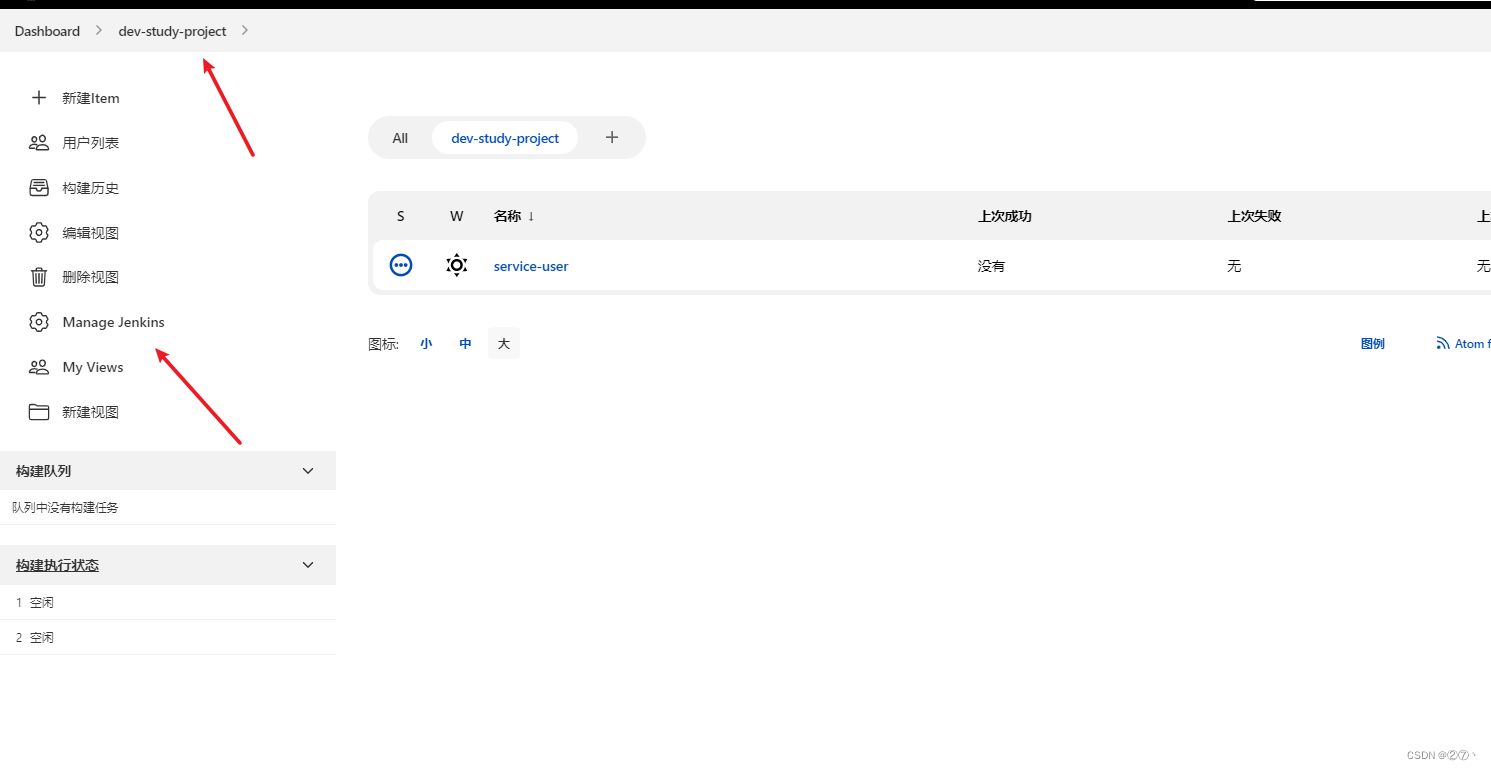
Task: Open the 新建Item link
Action: click(x=91, y=98)
